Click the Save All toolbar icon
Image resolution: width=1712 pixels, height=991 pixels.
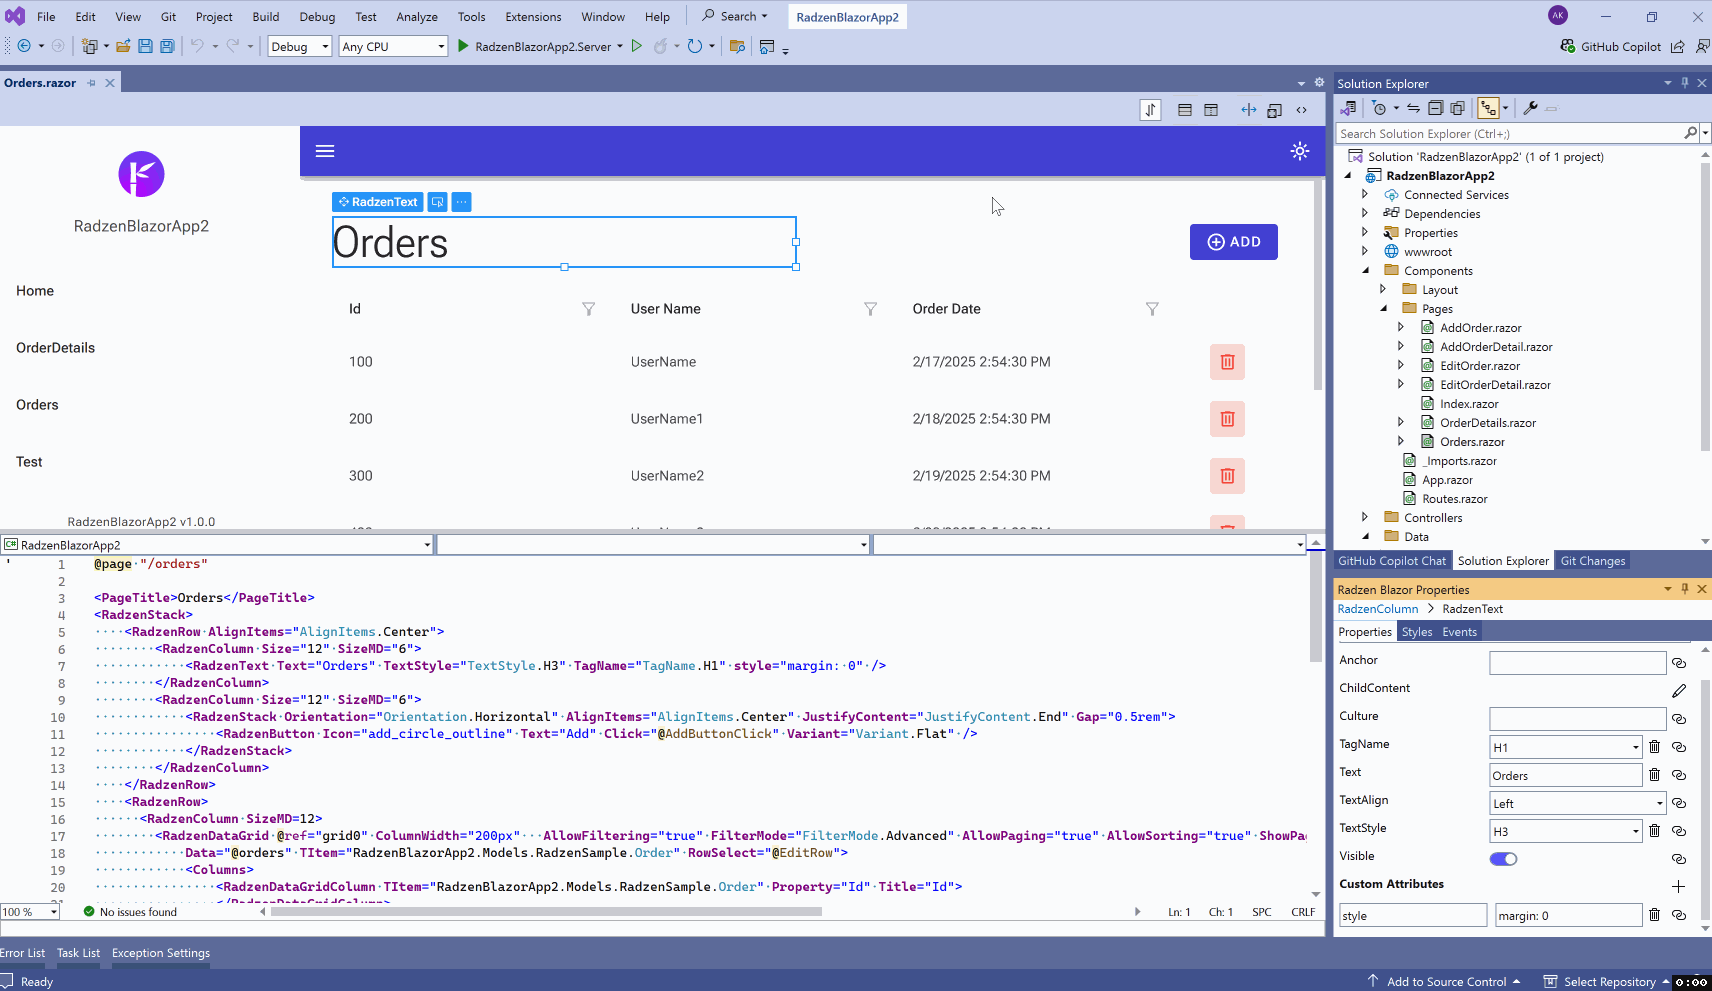coord(167,46)
